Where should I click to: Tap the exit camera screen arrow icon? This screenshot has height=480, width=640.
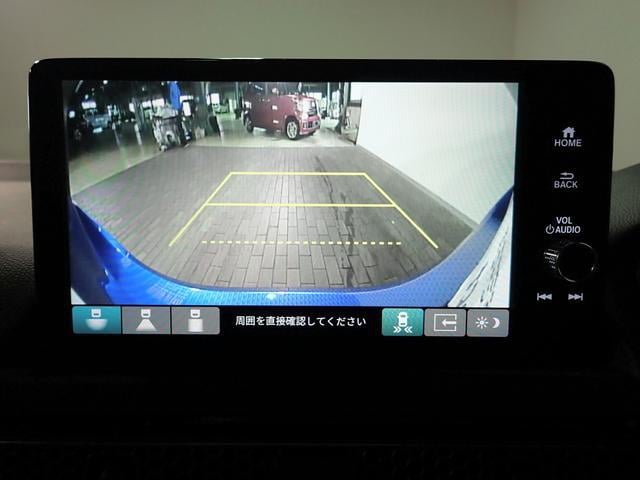[x=445, y=322]
